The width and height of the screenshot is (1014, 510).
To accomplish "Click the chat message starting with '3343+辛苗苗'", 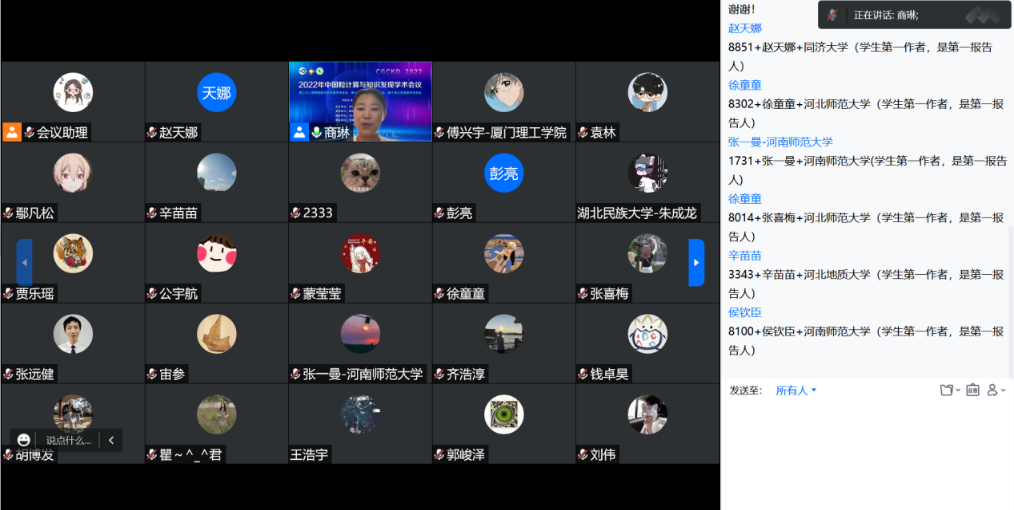I will click(867, 284).
